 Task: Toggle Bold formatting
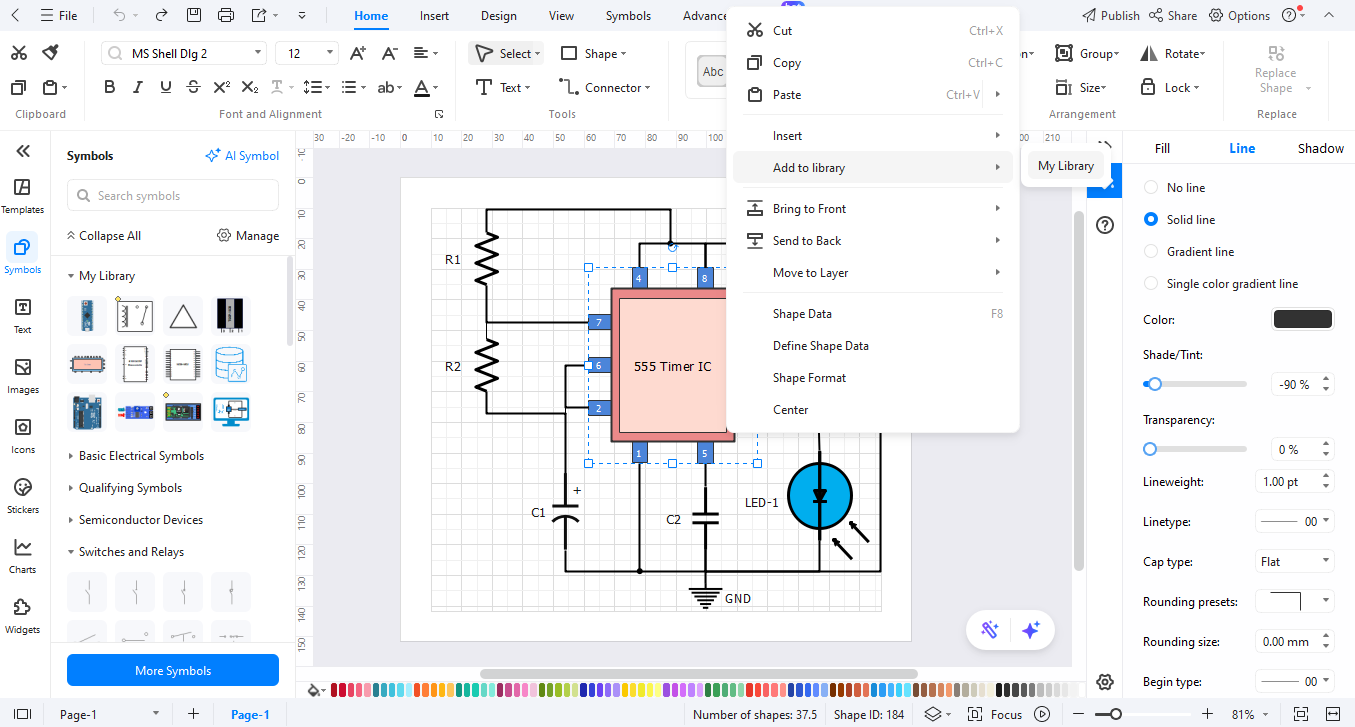point(110,88)
